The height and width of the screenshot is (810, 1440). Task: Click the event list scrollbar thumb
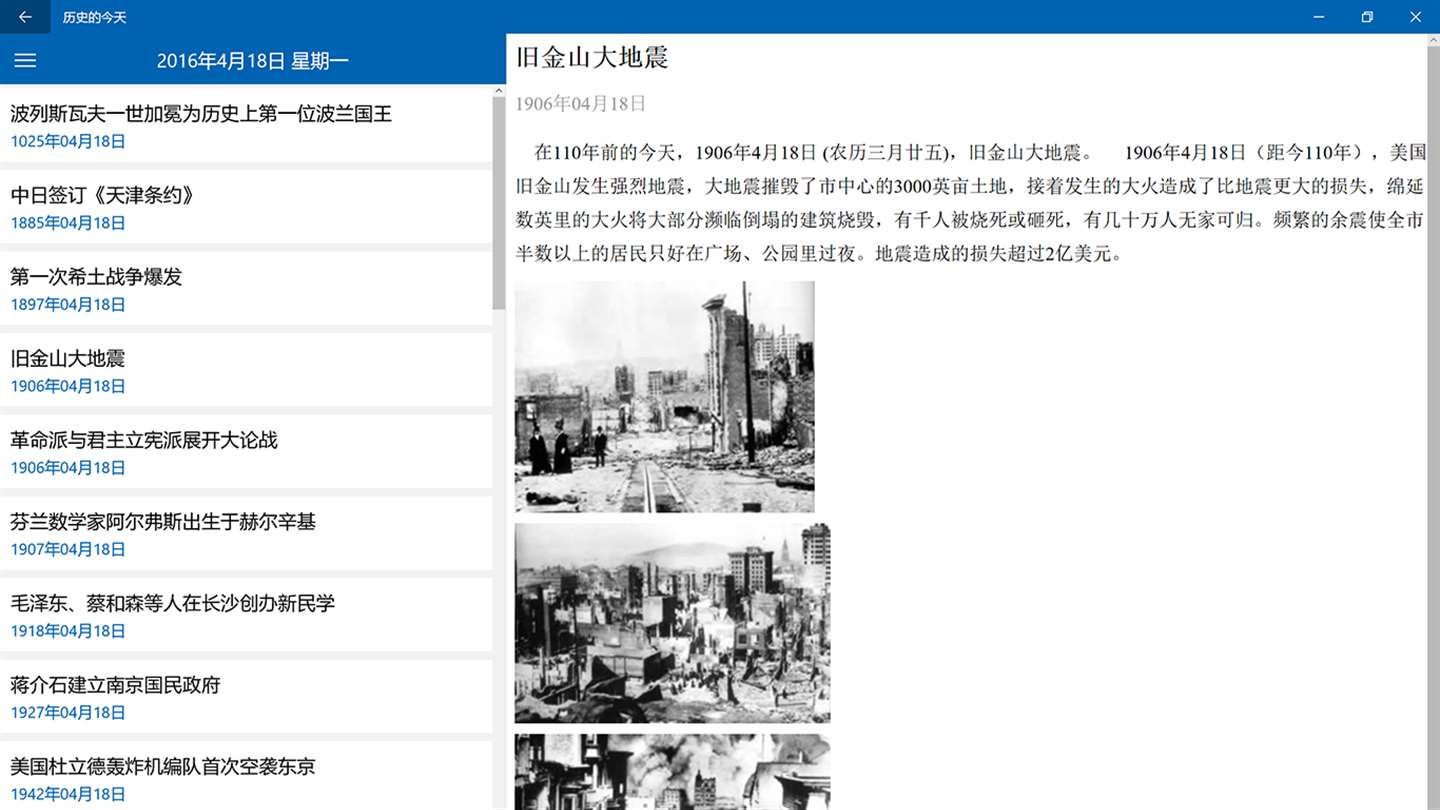point(499,203)
